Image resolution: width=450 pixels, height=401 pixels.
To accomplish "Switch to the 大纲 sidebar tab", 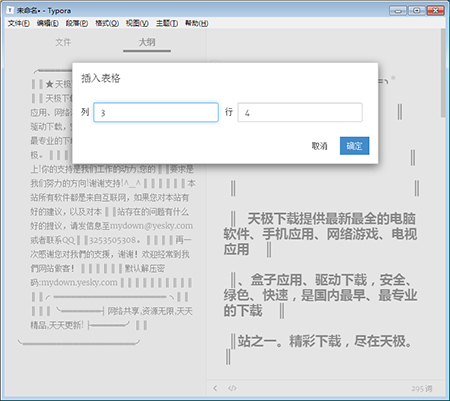I will [x=147, y=42].
